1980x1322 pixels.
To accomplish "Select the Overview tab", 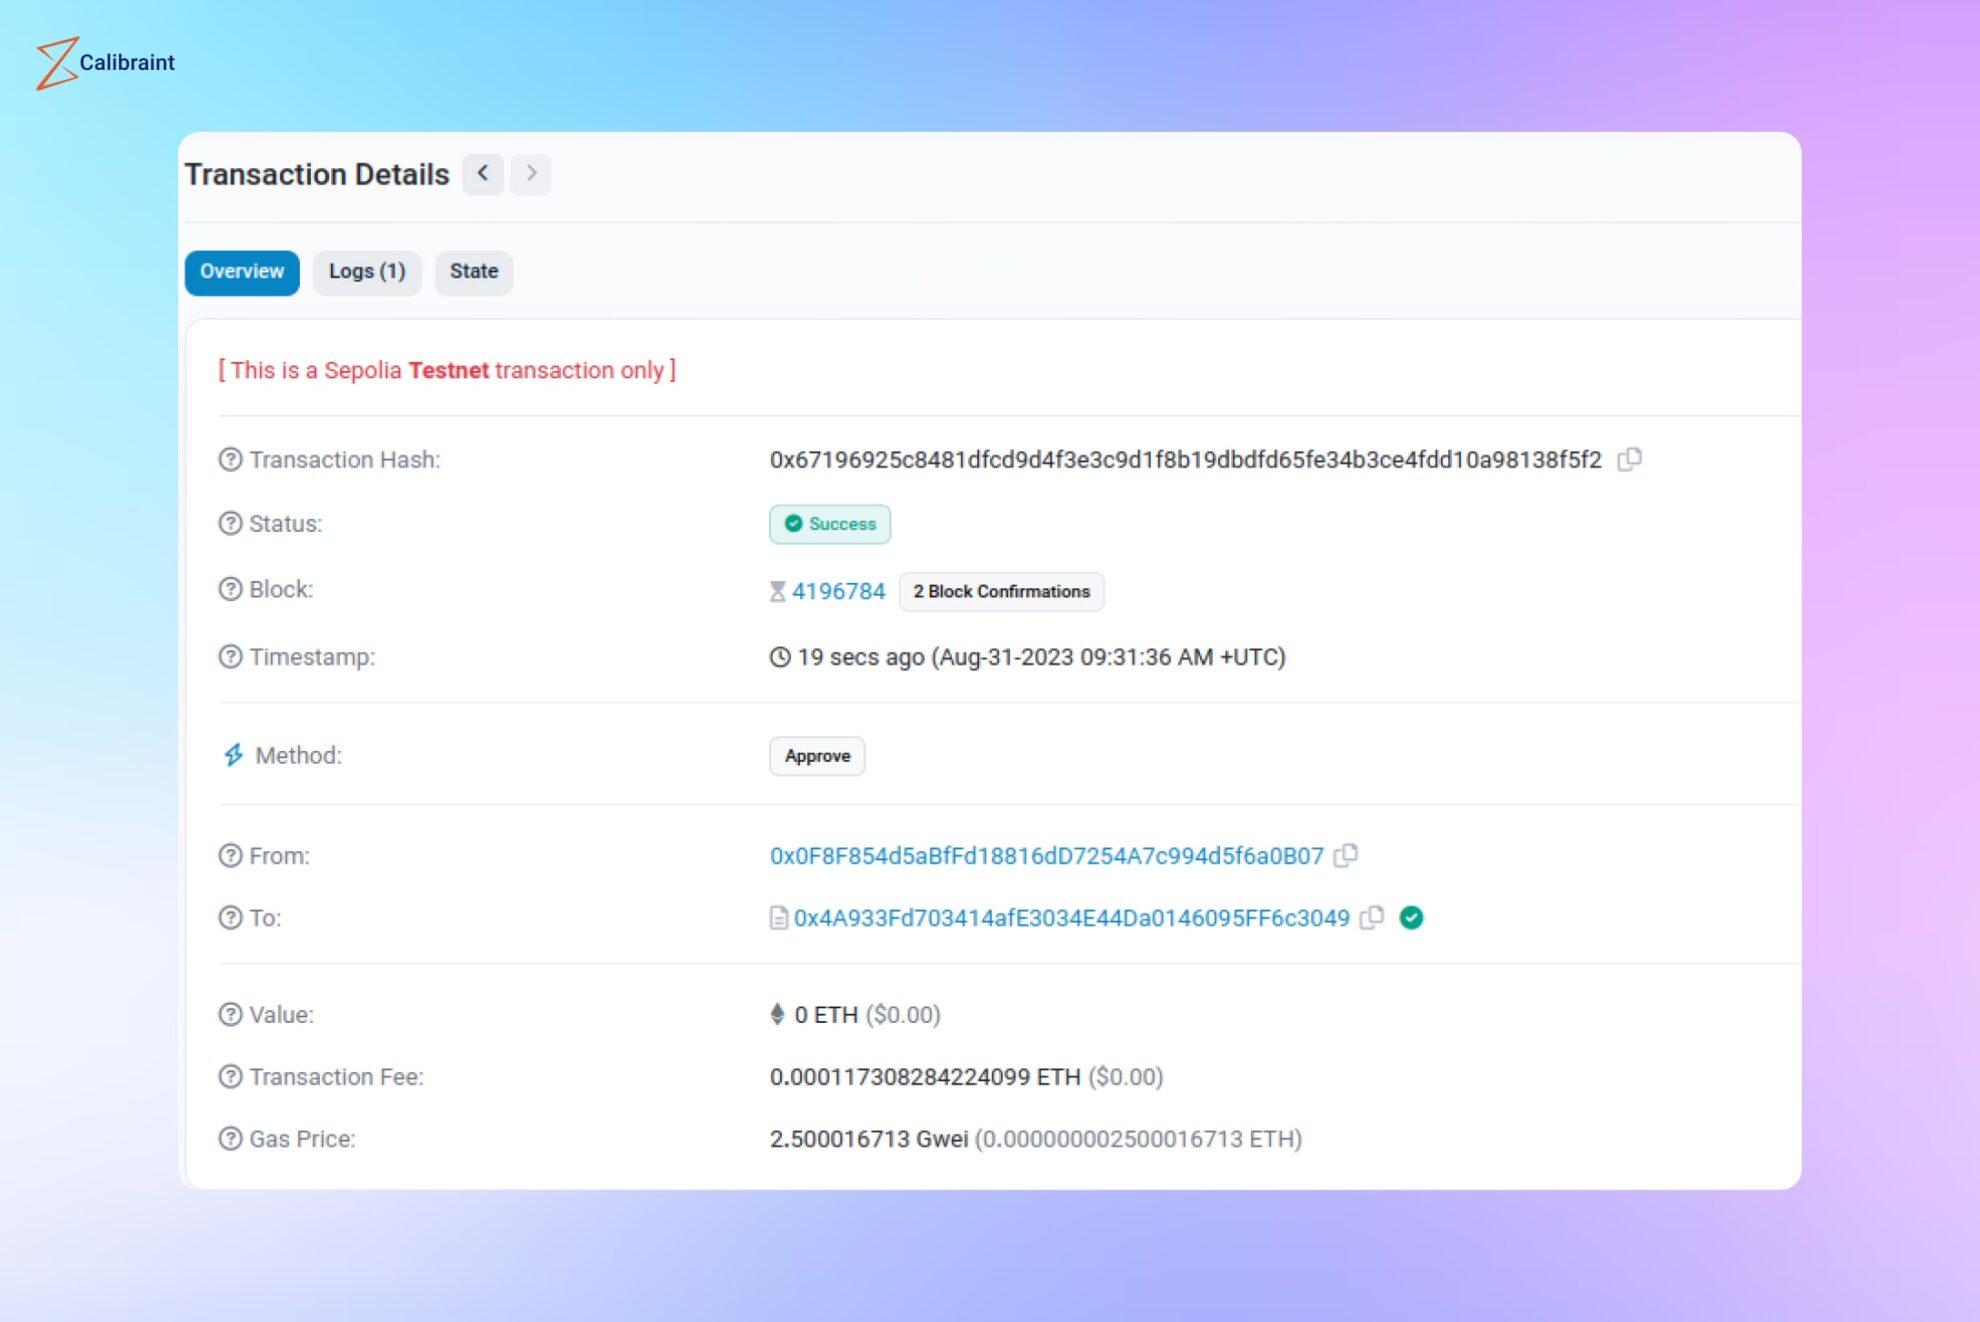I will (240, 272).
